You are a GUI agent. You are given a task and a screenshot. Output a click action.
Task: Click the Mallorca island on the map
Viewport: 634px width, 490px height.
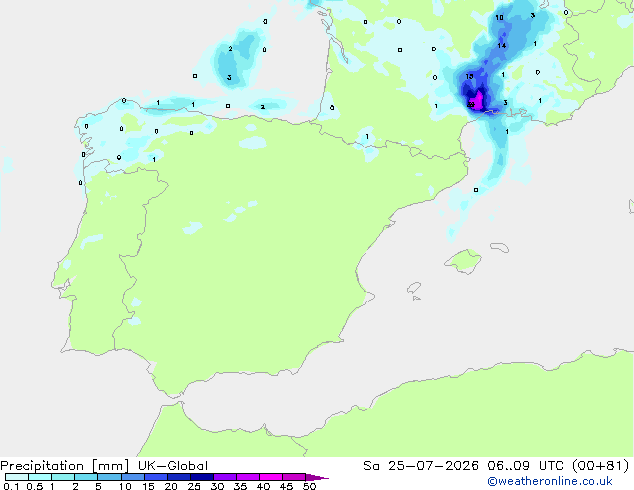pos(463,261)
